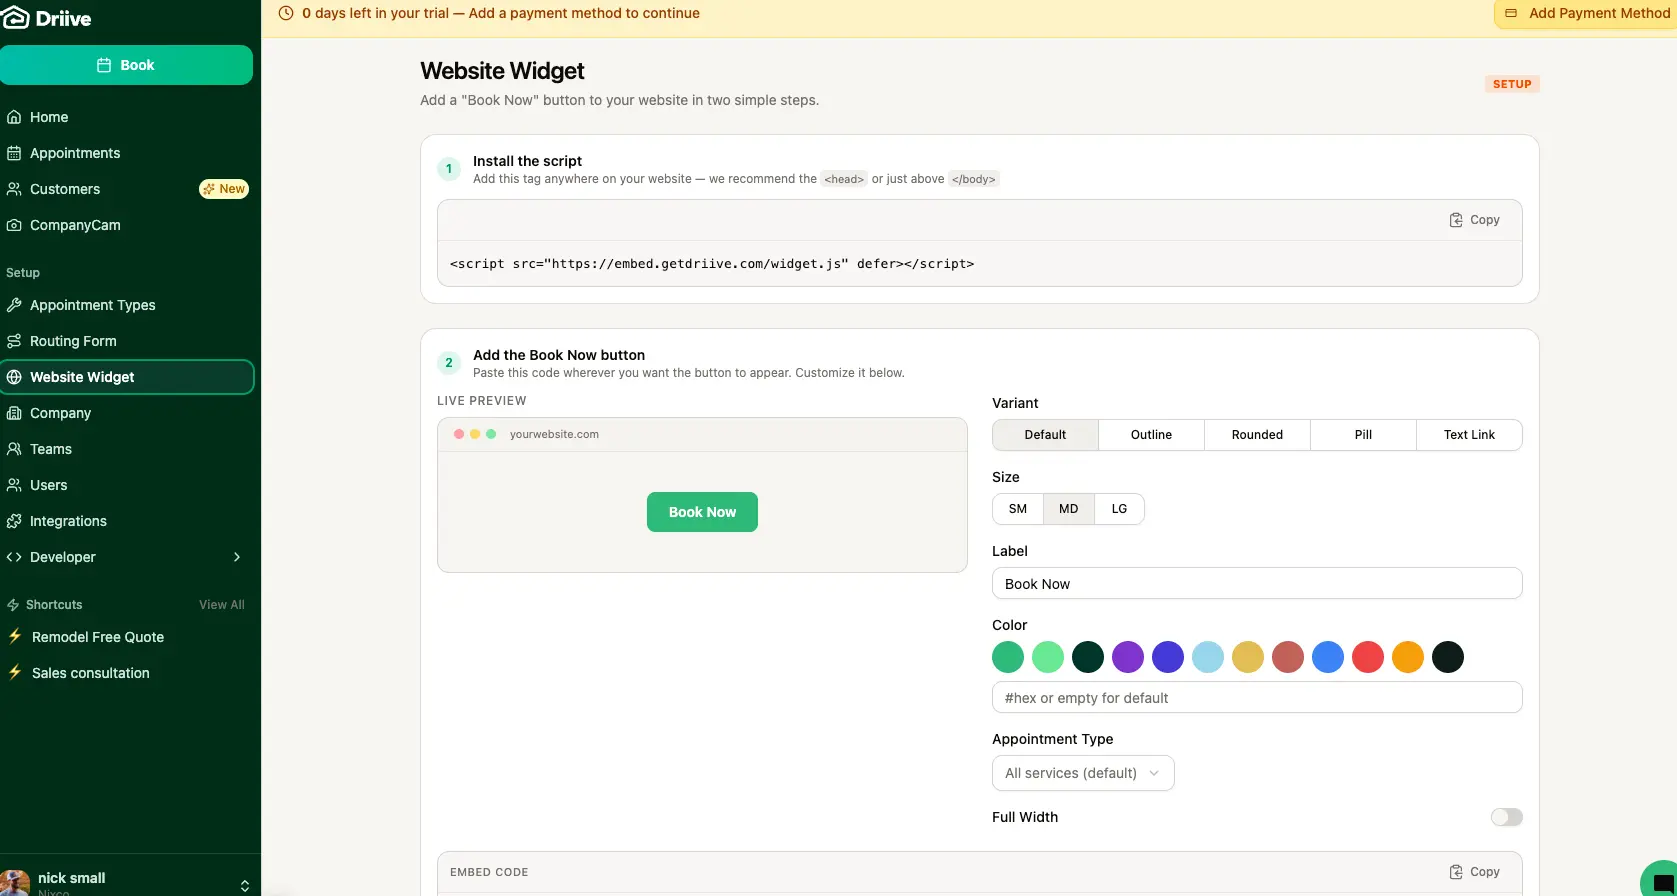Screen dimensions: 1677x896
Task: Click the clock icon in trial banner
Action: click(286, 13)
